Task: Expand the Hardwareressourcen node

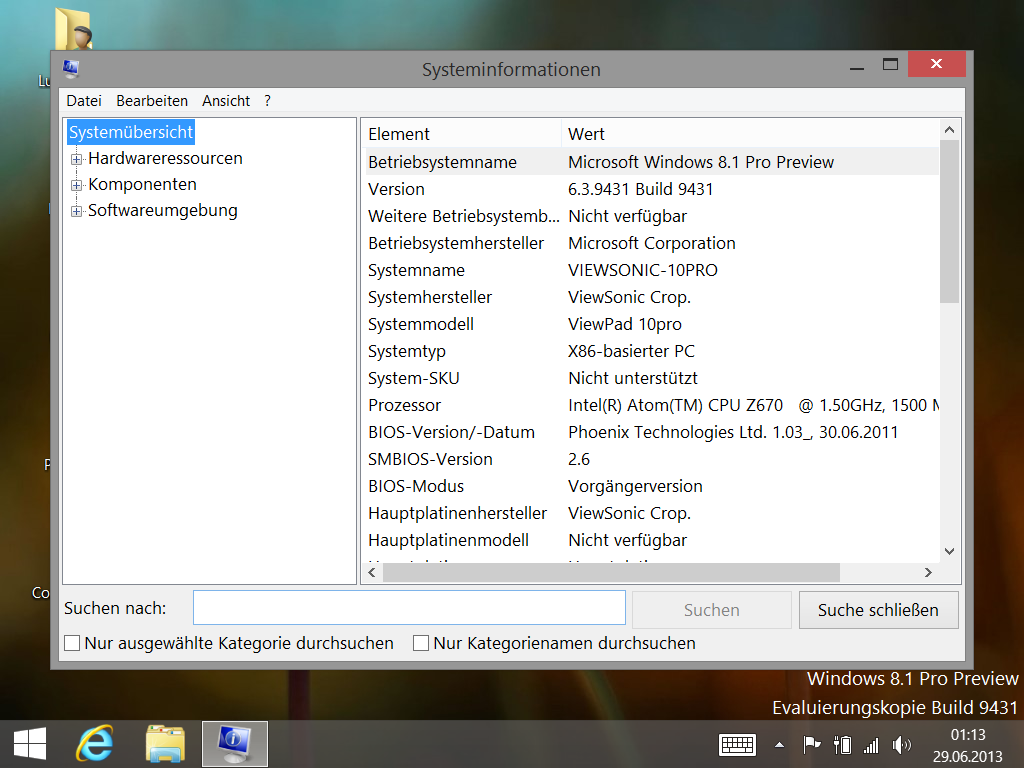Action: (x=76, y=159)
